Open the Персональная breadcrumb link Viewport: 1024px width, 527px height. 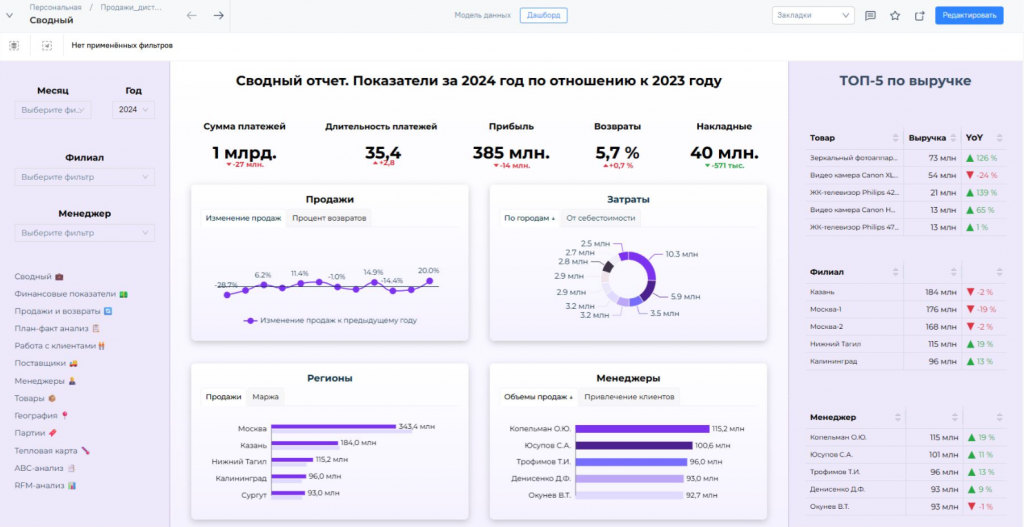tap(56, 7)
